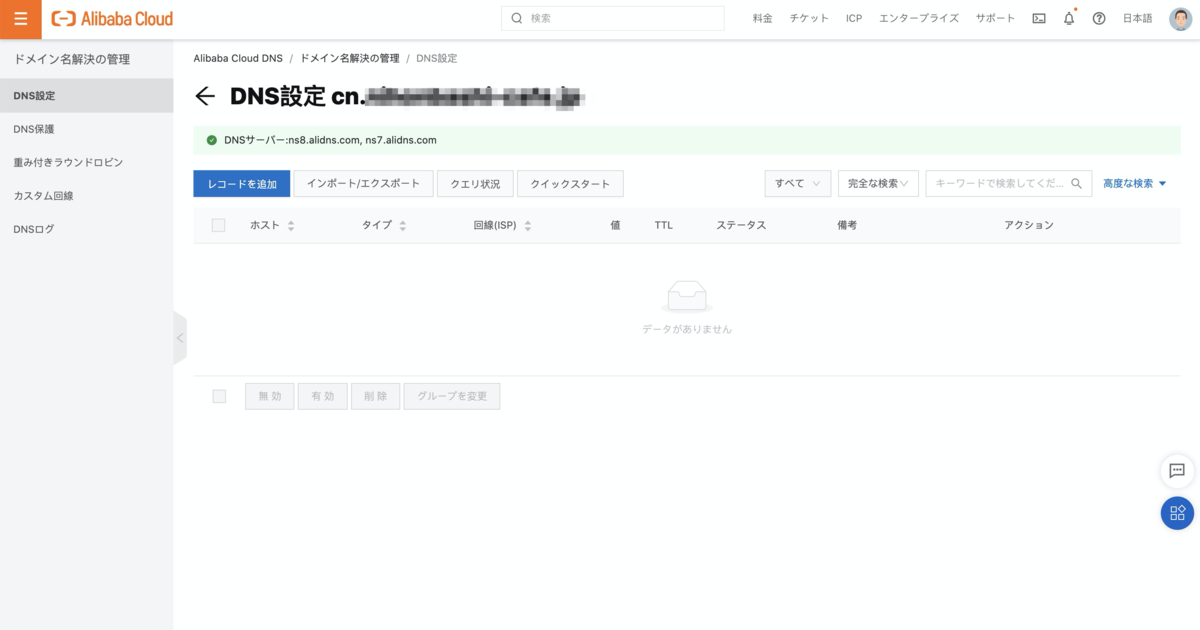Screen dimensions: 1200x630
Task: Click the user avatar in header
Action: click(x=1180, y=19)
